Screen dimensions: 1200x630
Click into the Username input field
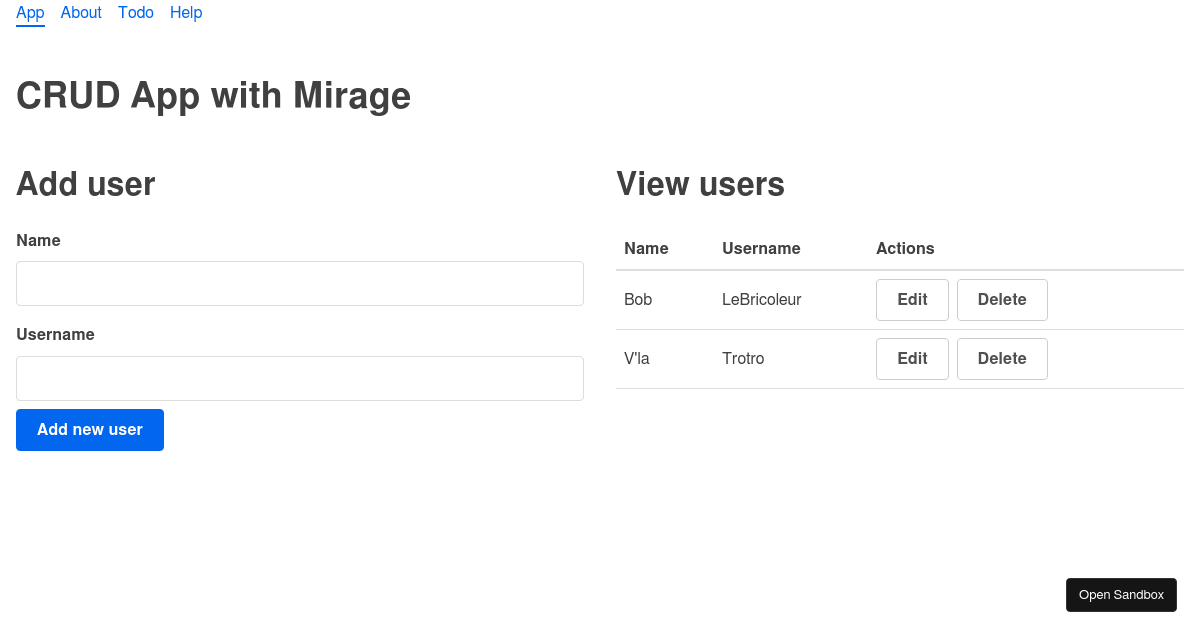coord(299,378)
